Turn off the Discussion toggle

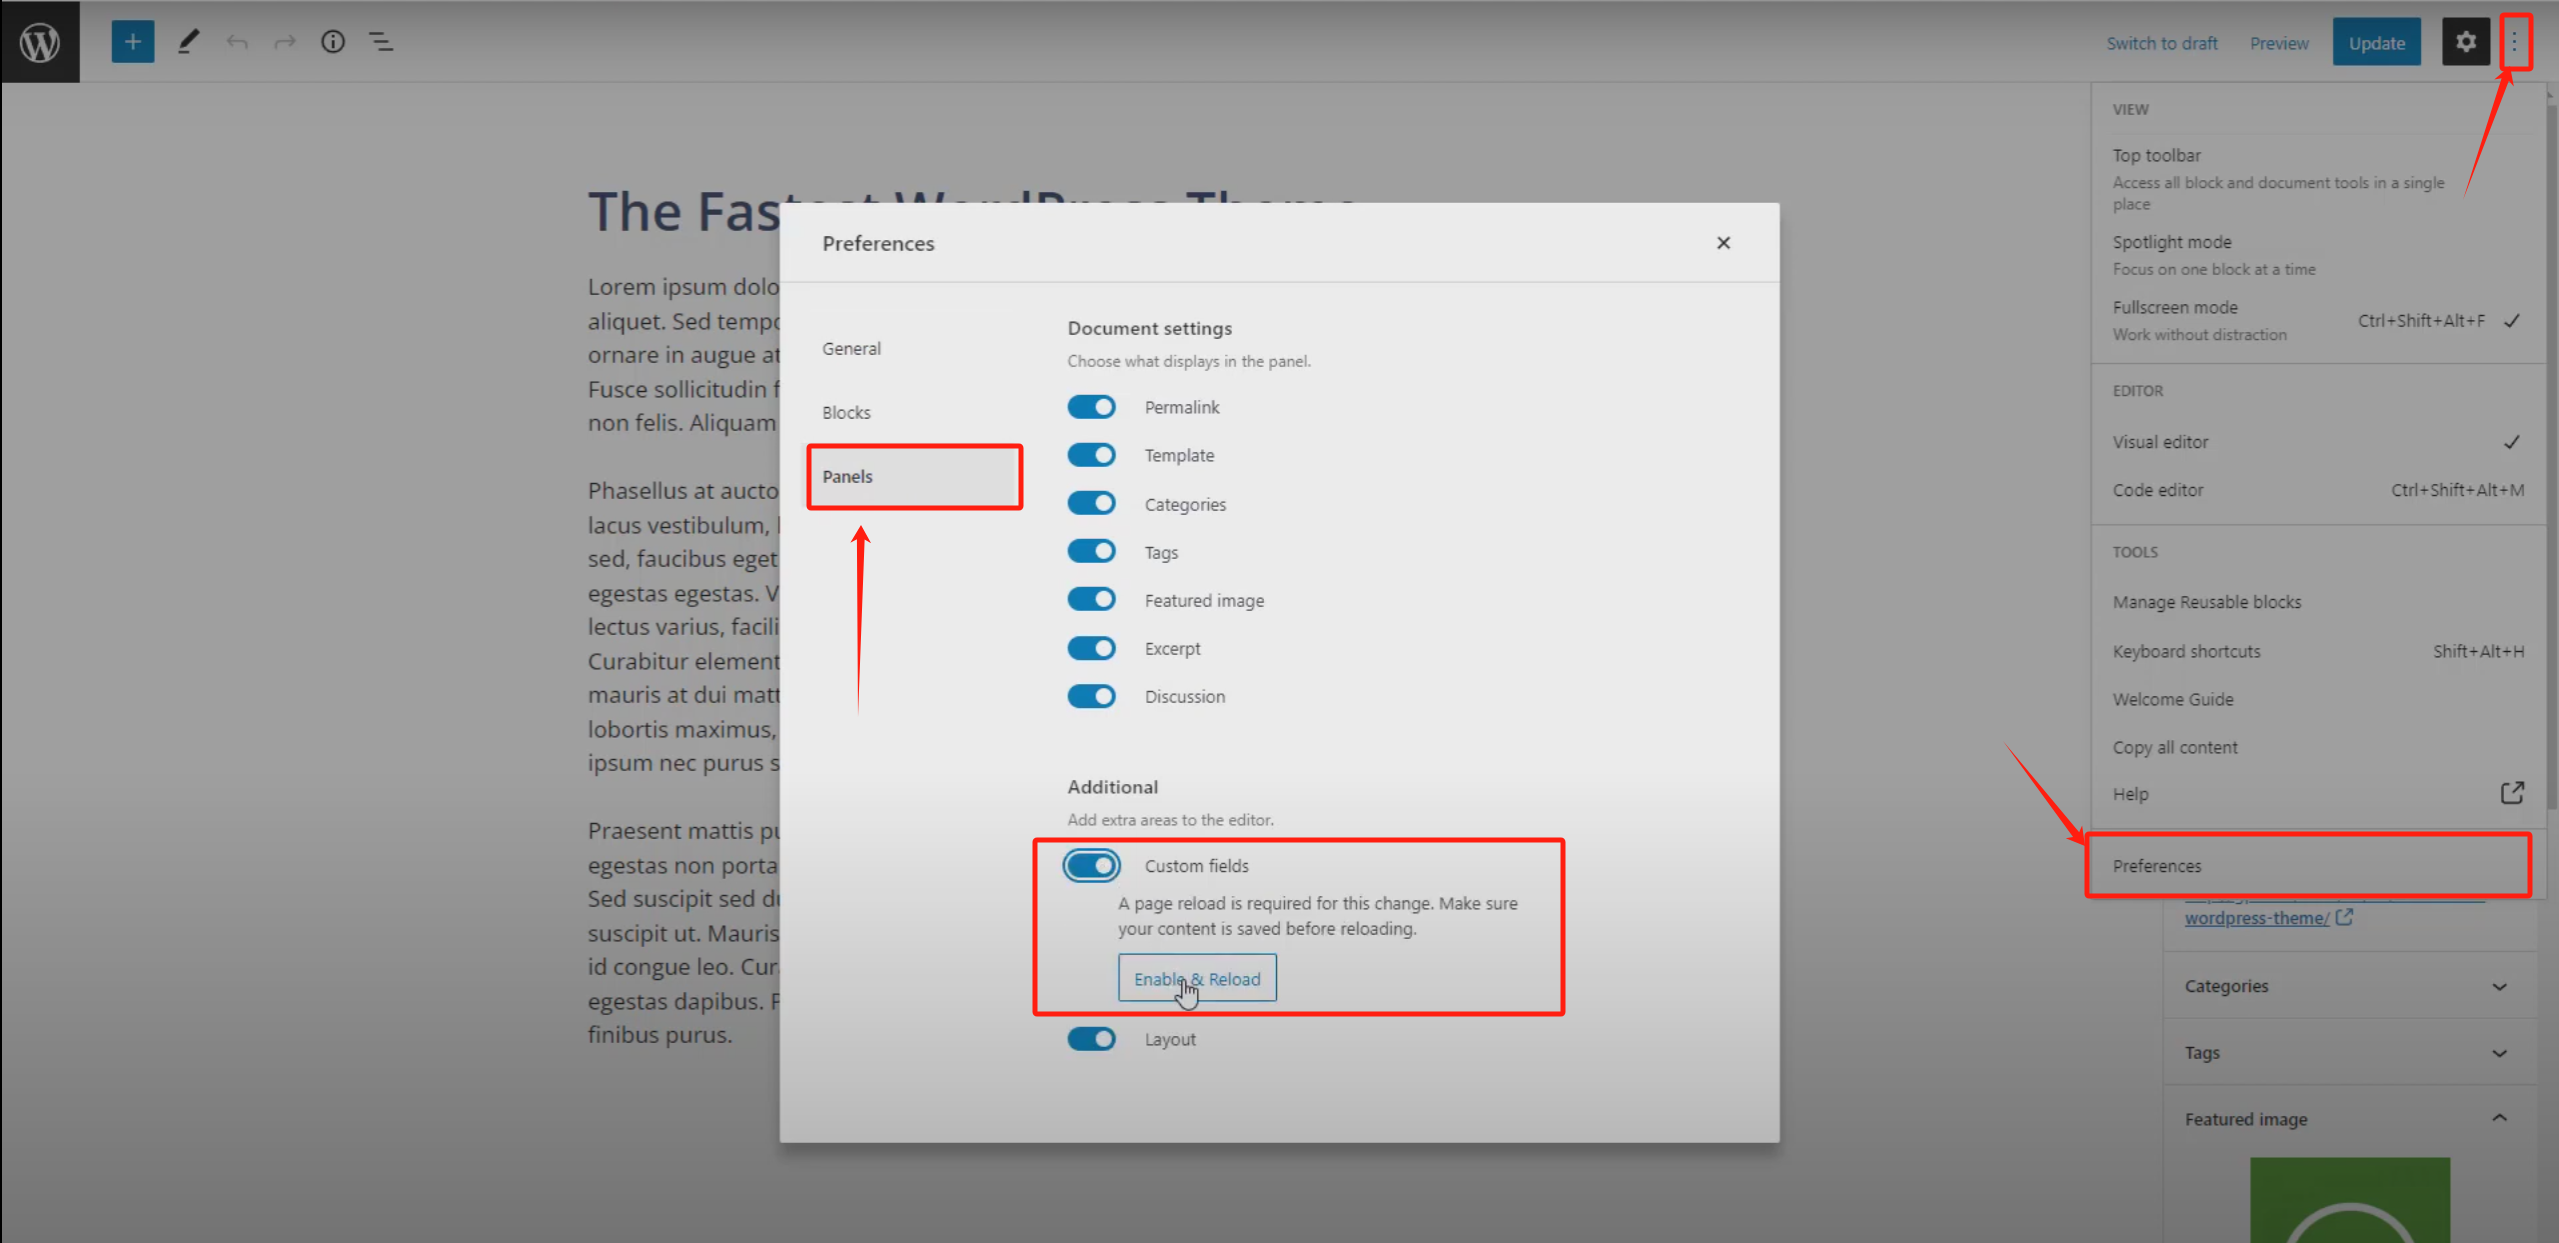click(1091, 696)
